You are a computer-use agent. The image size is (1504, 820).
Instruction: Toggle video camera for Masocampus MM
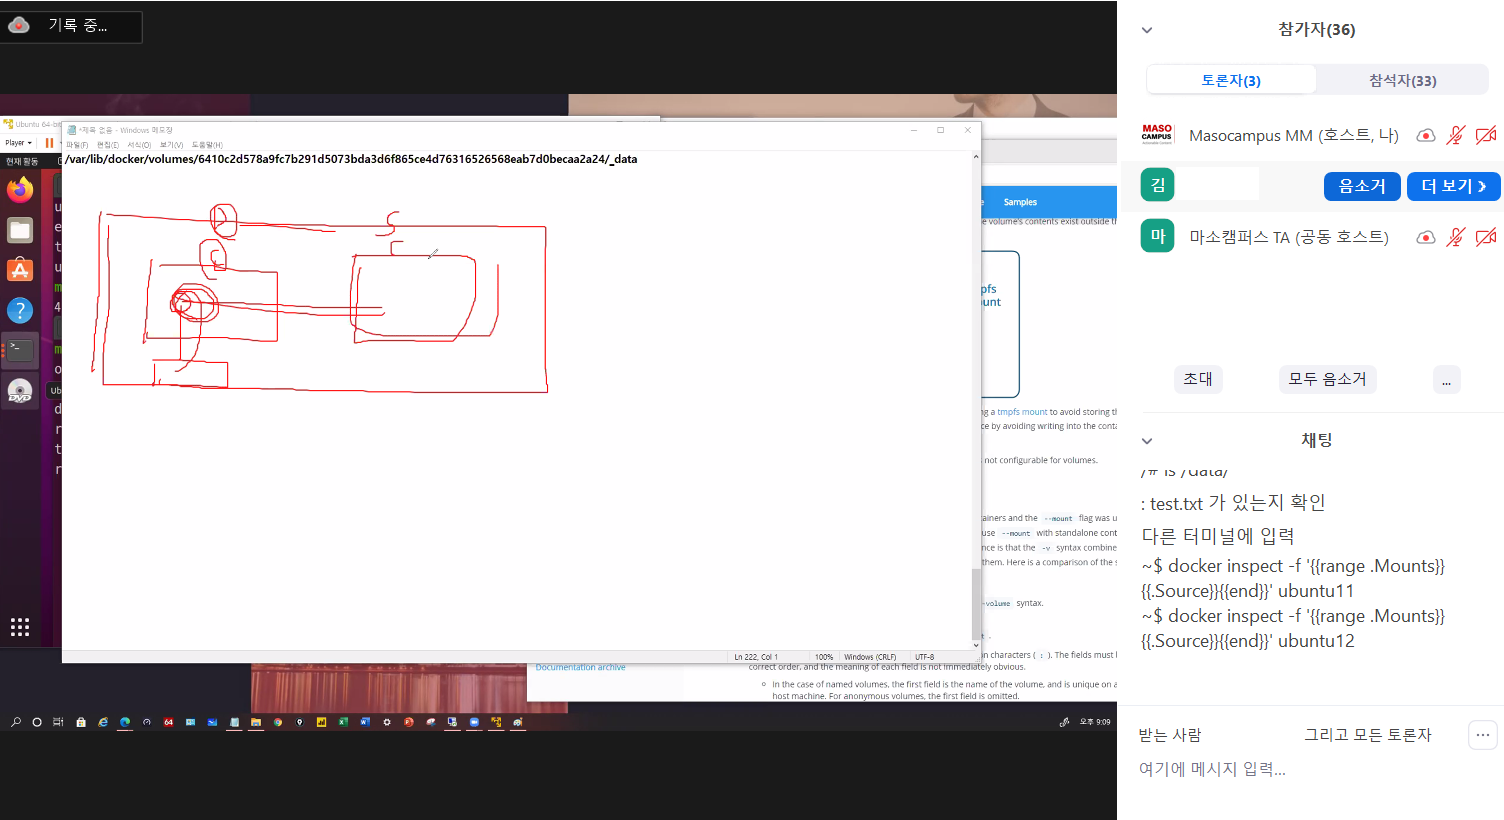(1486, 135)
